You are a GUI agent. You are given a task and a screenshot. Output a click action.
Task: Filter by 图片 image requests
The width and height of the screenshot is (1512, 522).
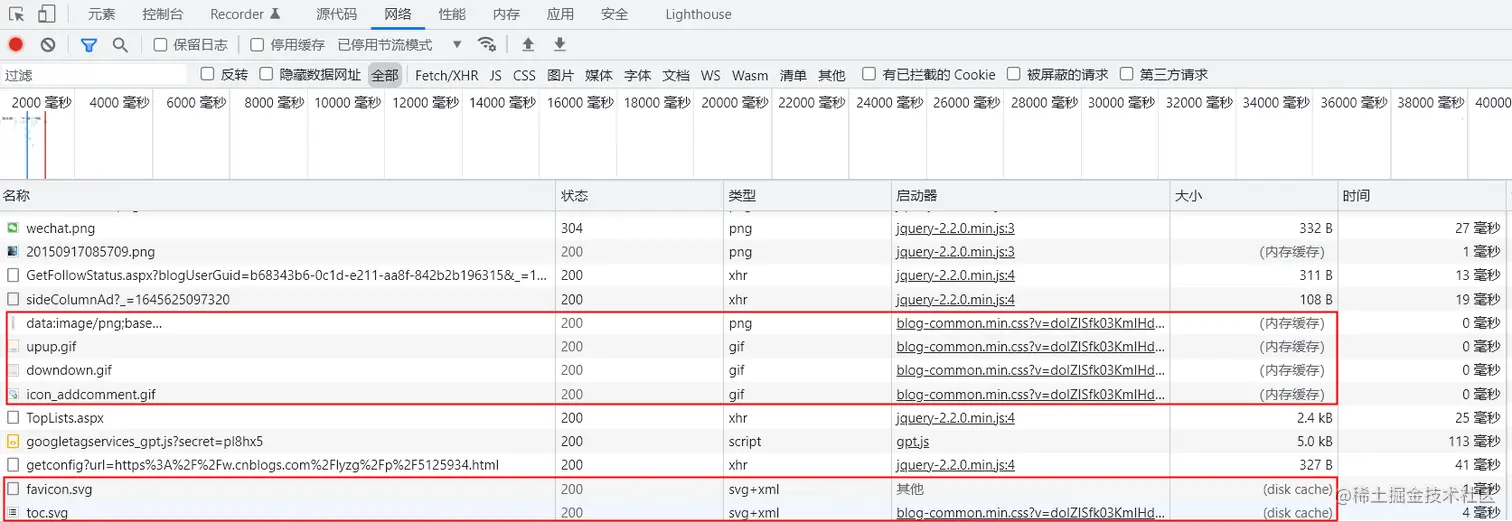[x=560, y=75]
